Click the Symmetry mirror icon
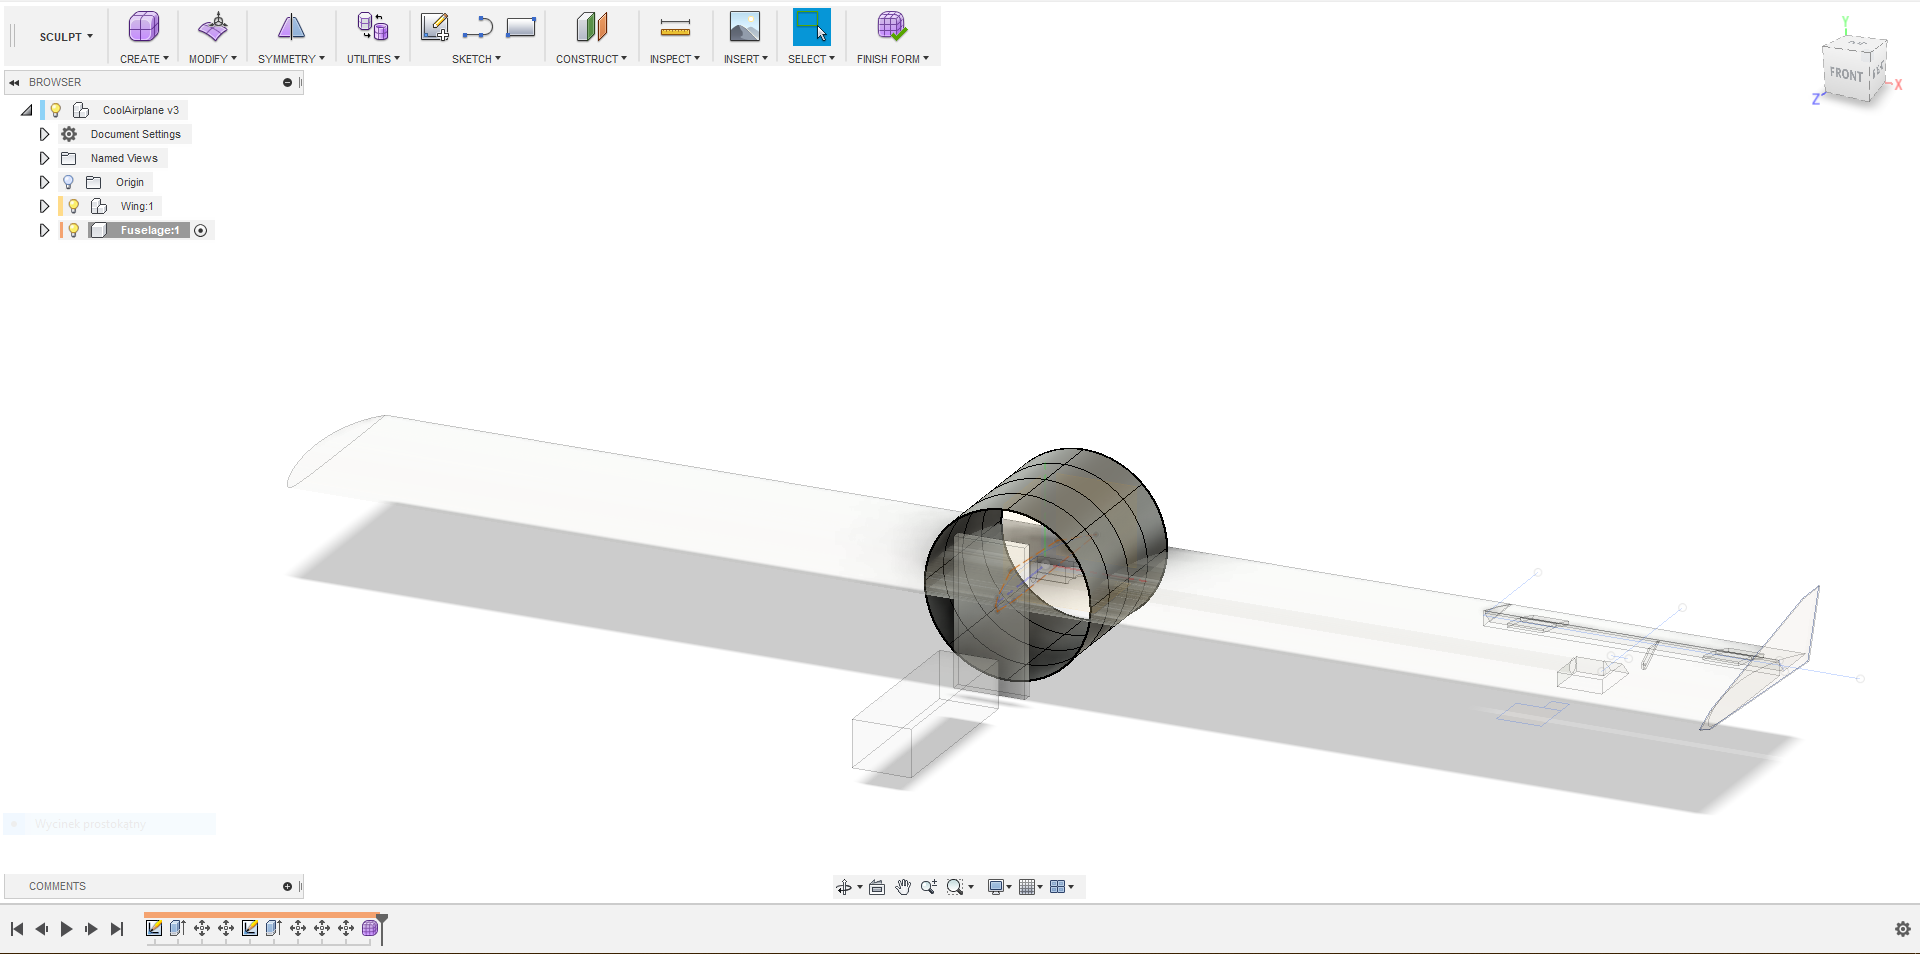 point(291,27)
